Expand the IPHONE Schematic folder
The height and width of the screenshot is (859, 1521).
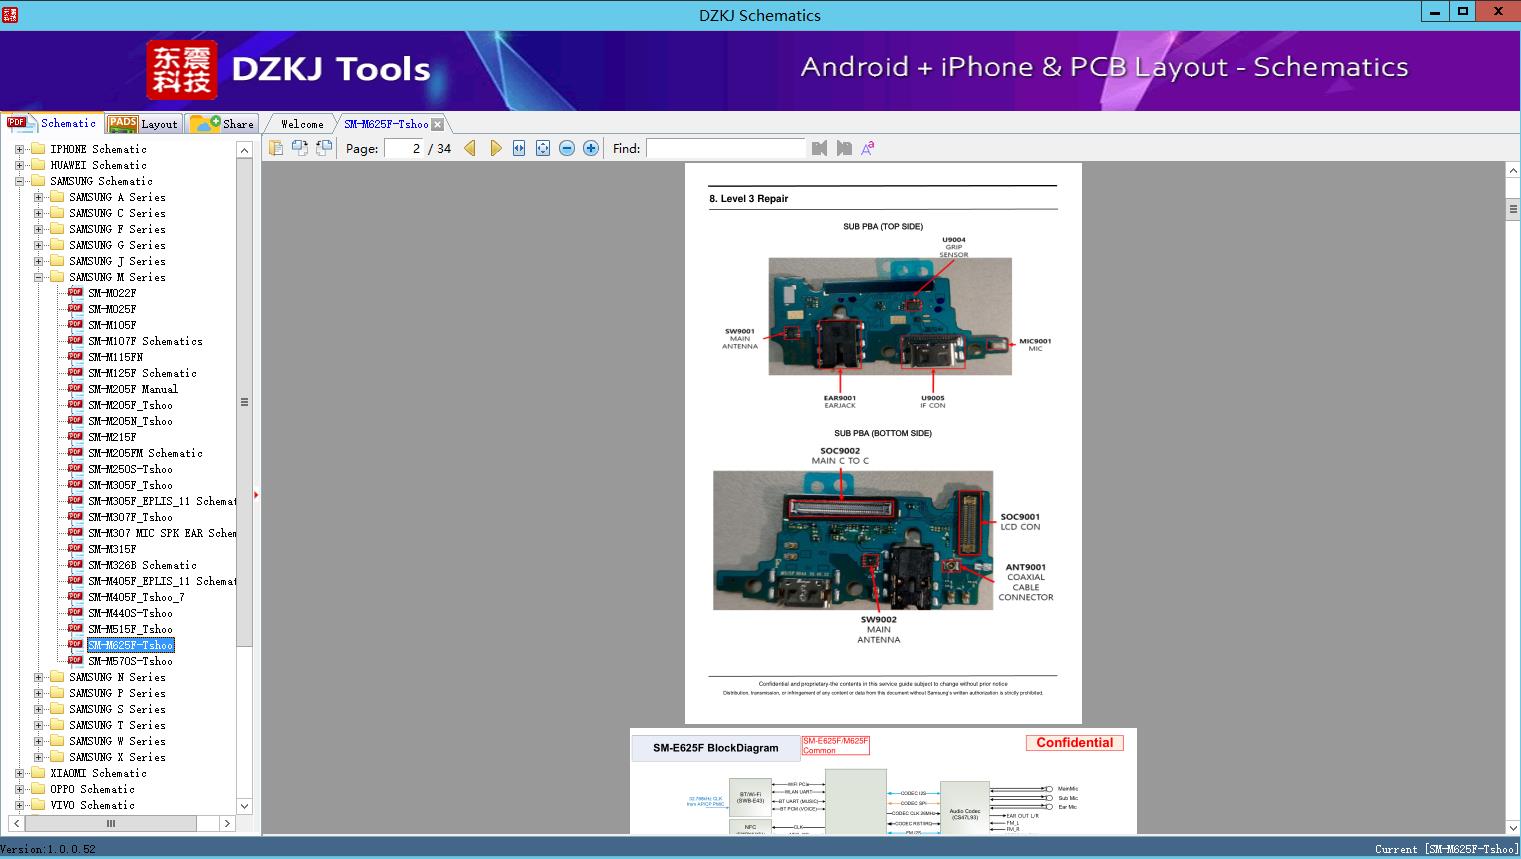click(x=19, y=149)
